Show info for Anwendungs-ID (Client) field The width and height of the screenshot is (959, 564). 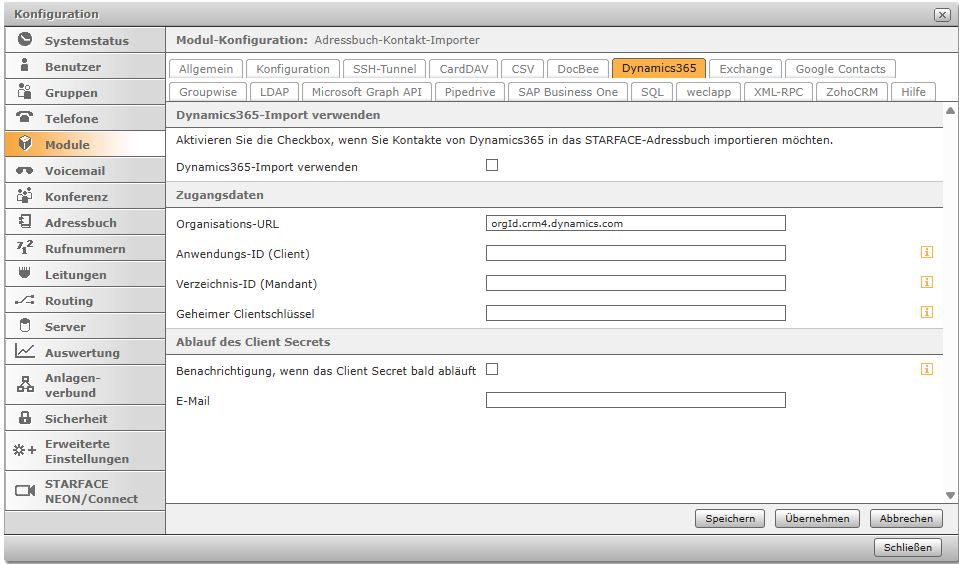[x=927, y=252]
